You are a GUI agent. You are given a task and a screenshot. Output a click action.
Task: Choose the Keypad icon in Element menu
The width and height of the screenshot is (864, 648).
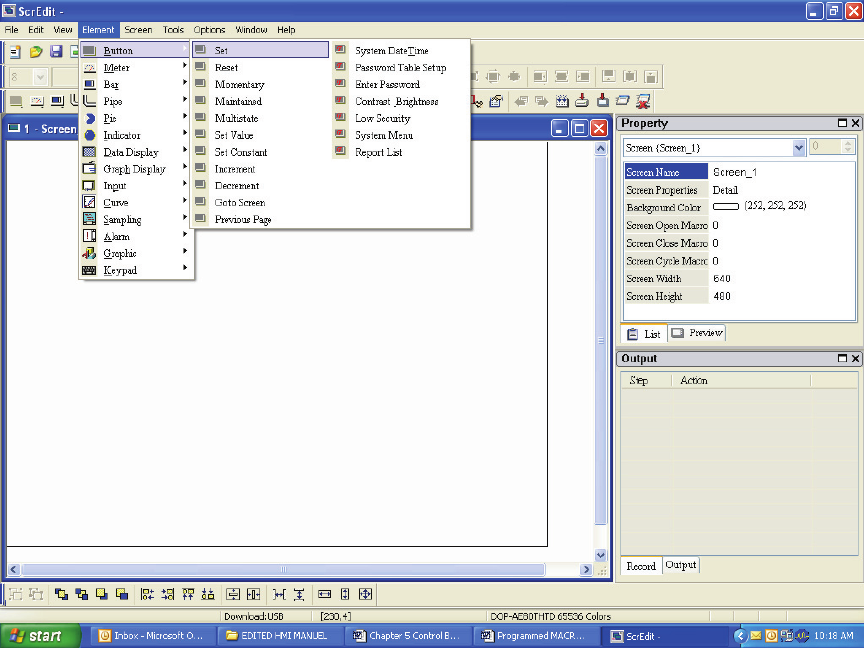[89, 270]
